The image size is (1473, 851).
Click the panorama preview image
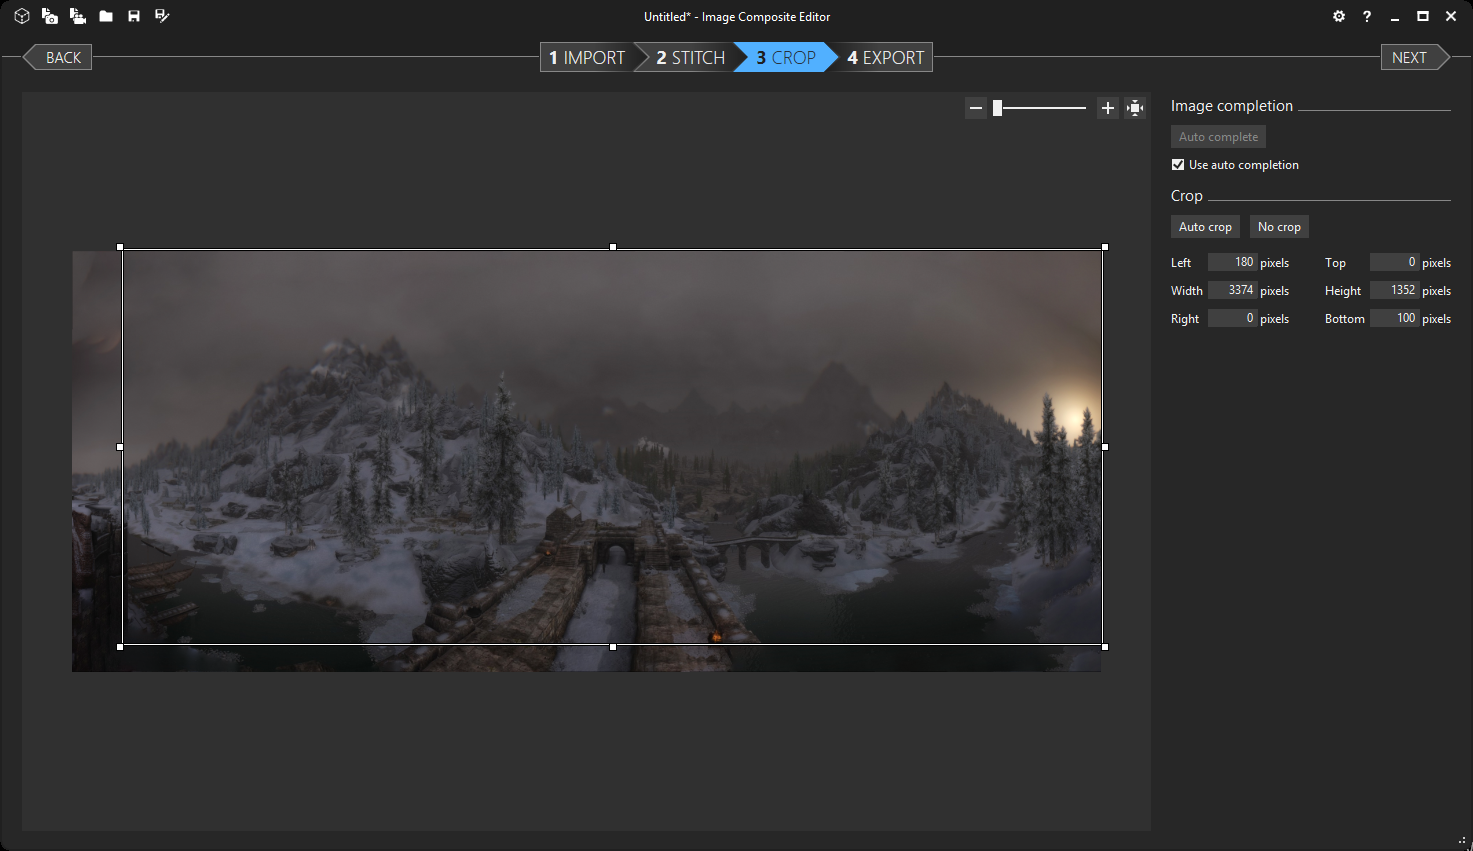coord(587,461)
